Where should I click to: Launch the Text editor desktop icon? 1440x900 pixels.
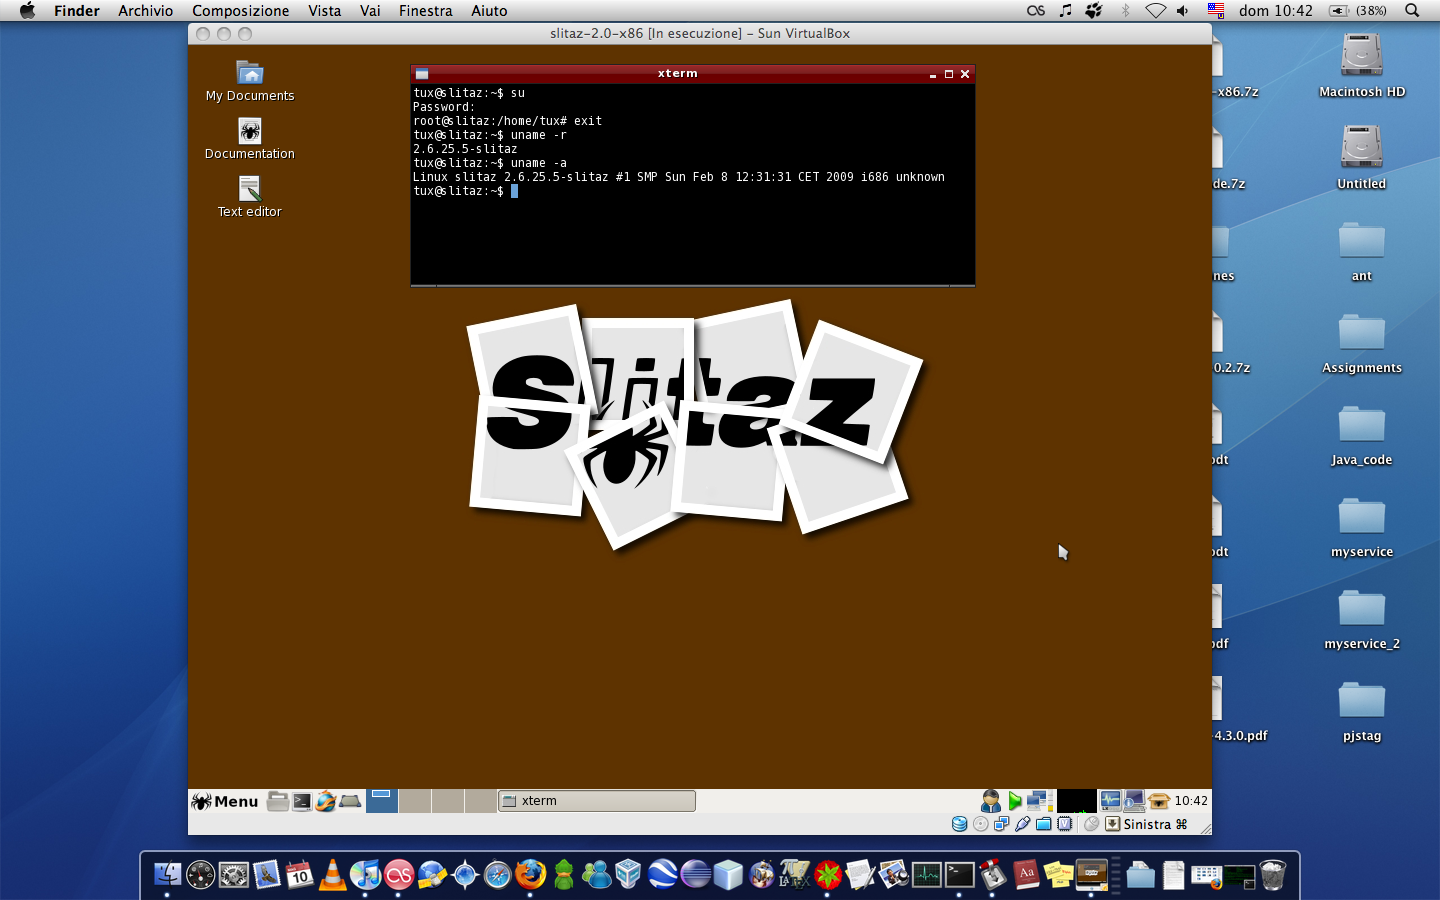click(250, 190)
